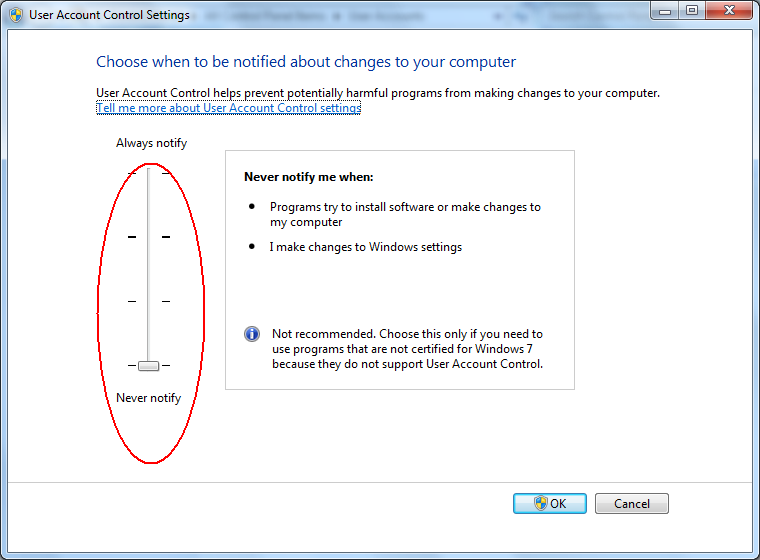Click 'Programs try to install software' bullet text
This screenshot has height=560, width=760.
click(405, 214)
